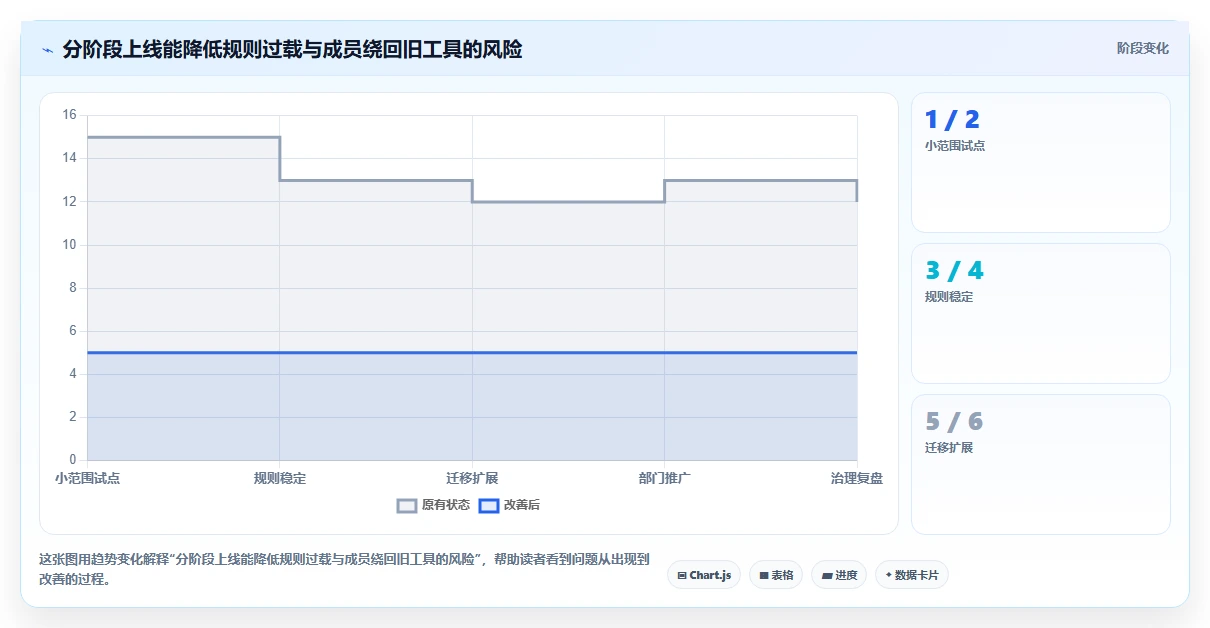Toggle the 改善后 legend swatch

488,506
